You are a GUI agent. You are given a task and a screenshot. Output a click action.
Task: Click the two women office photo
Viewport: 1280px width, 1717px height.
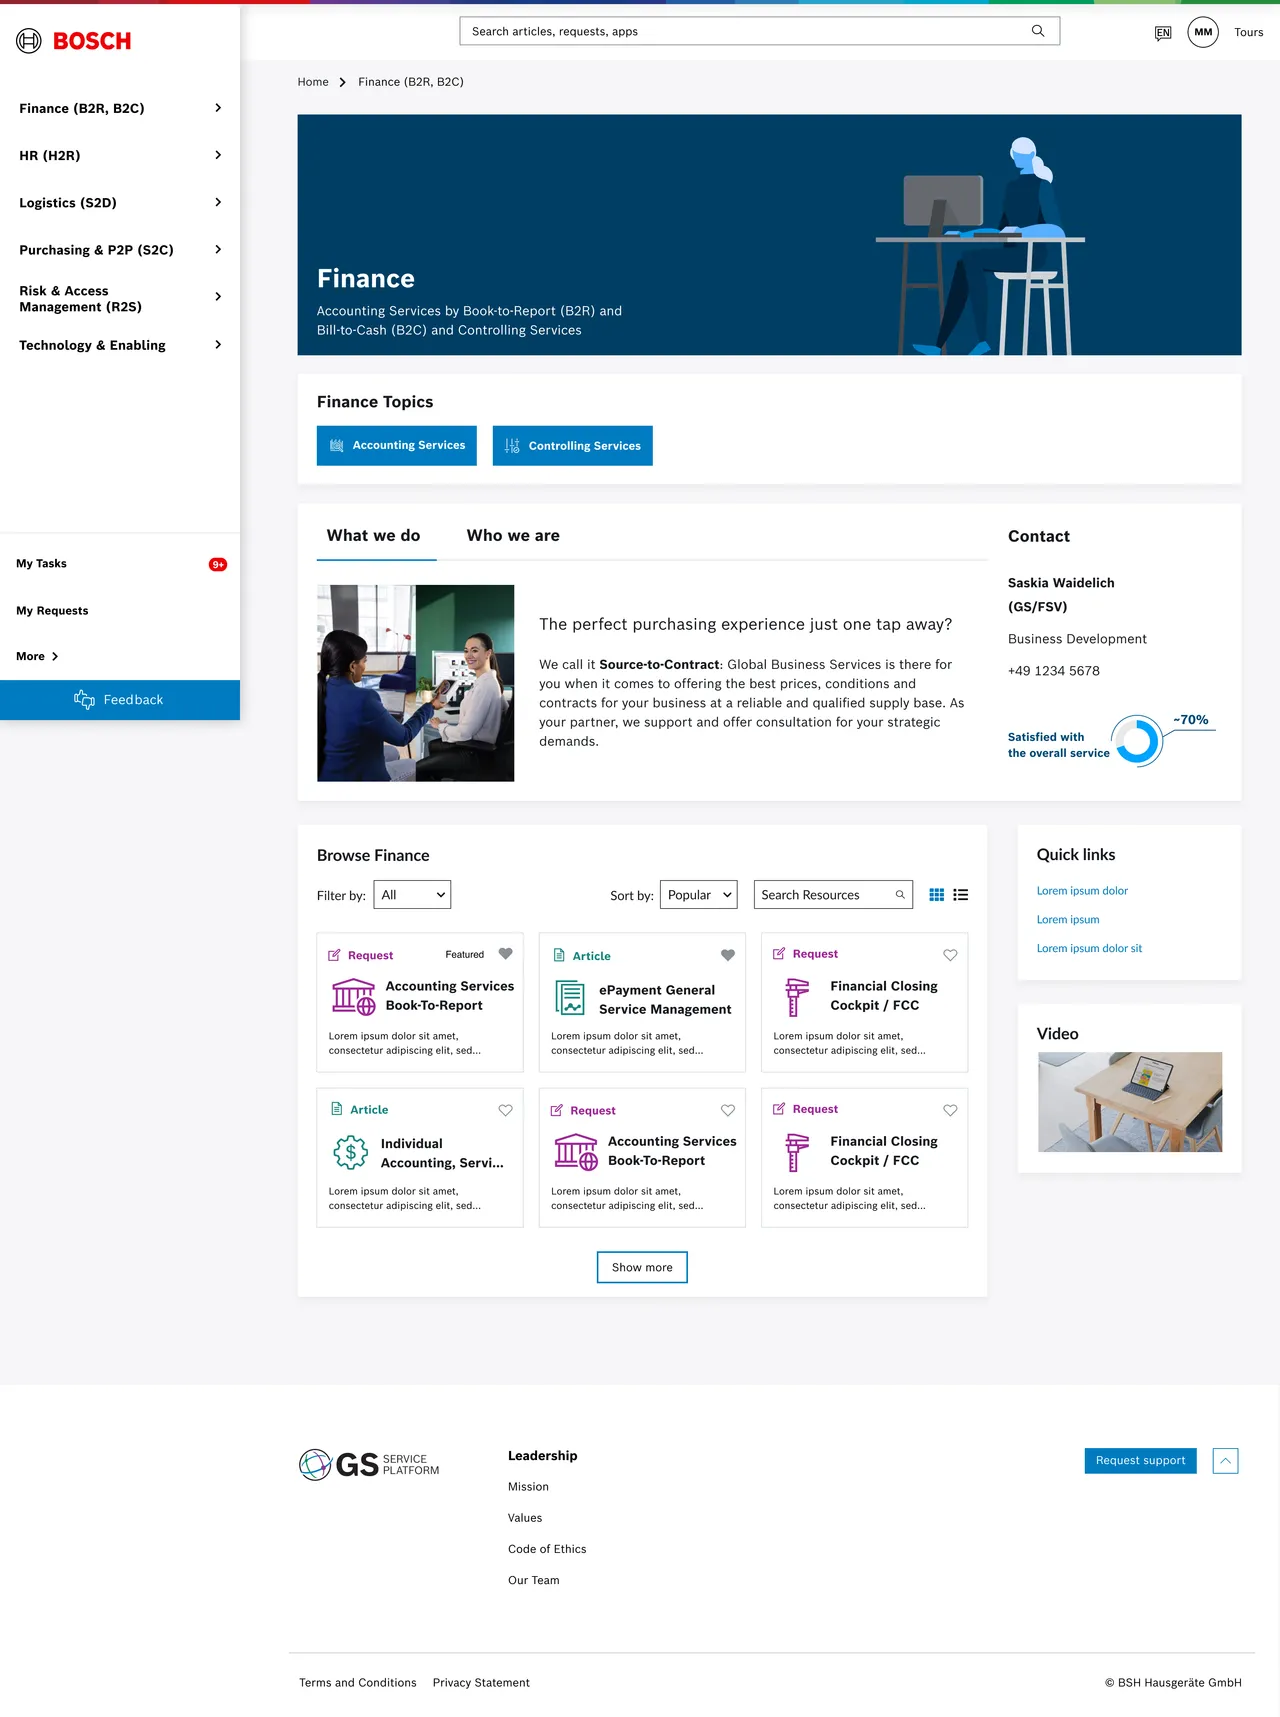416,683
